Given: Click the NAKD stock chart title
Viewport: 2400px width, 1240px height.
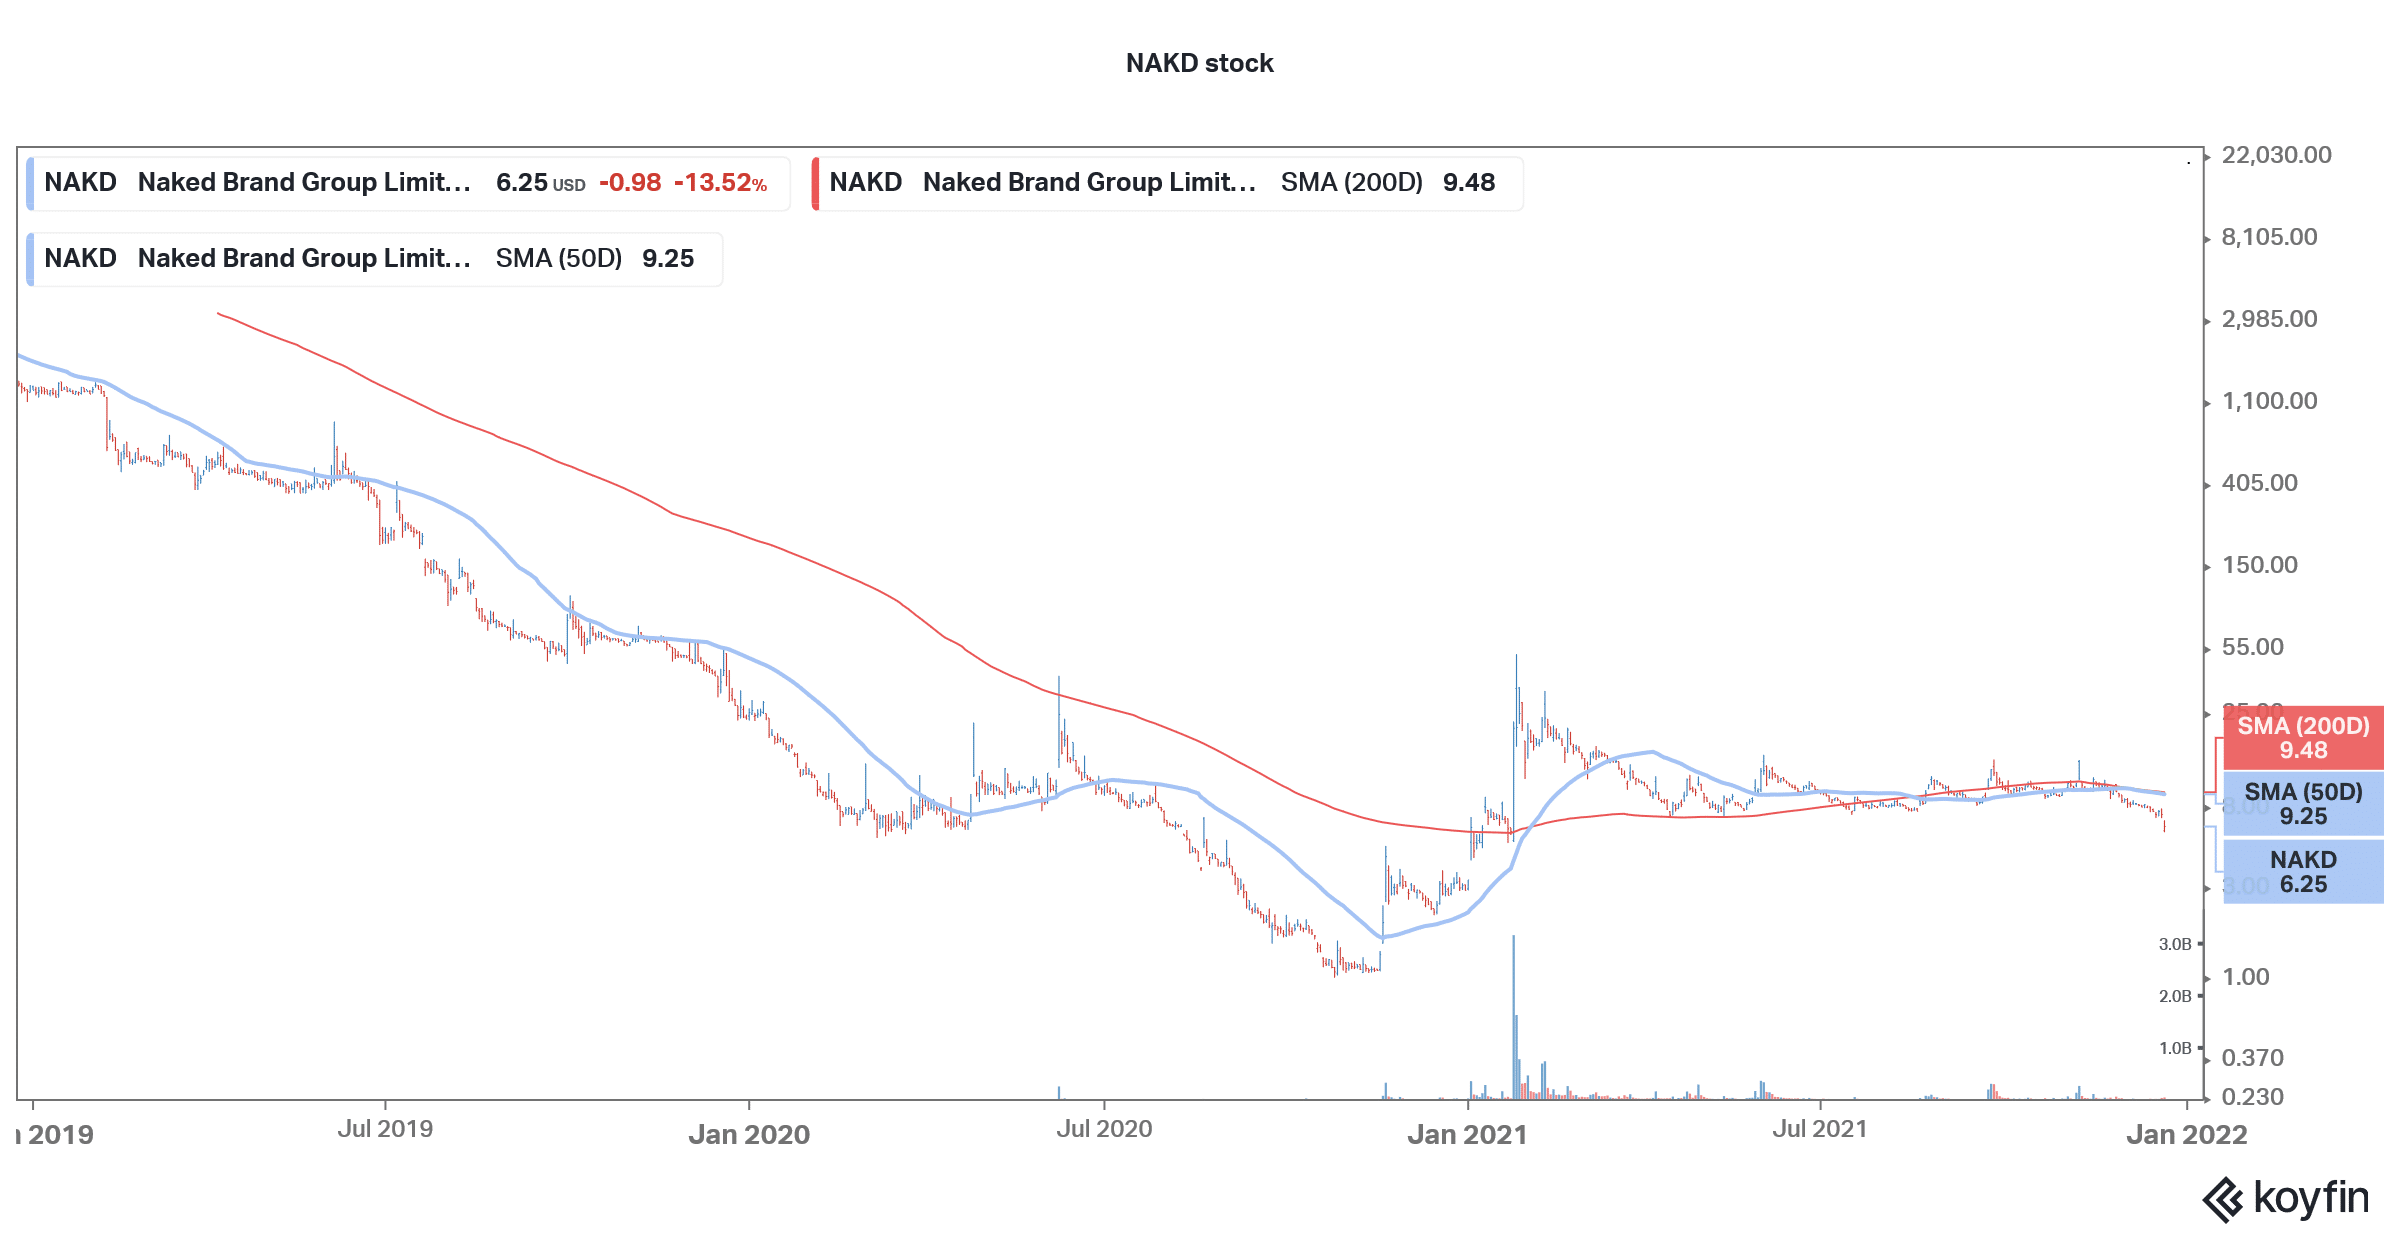Looking at the screenshot, I should click(x=1199, y=63).
